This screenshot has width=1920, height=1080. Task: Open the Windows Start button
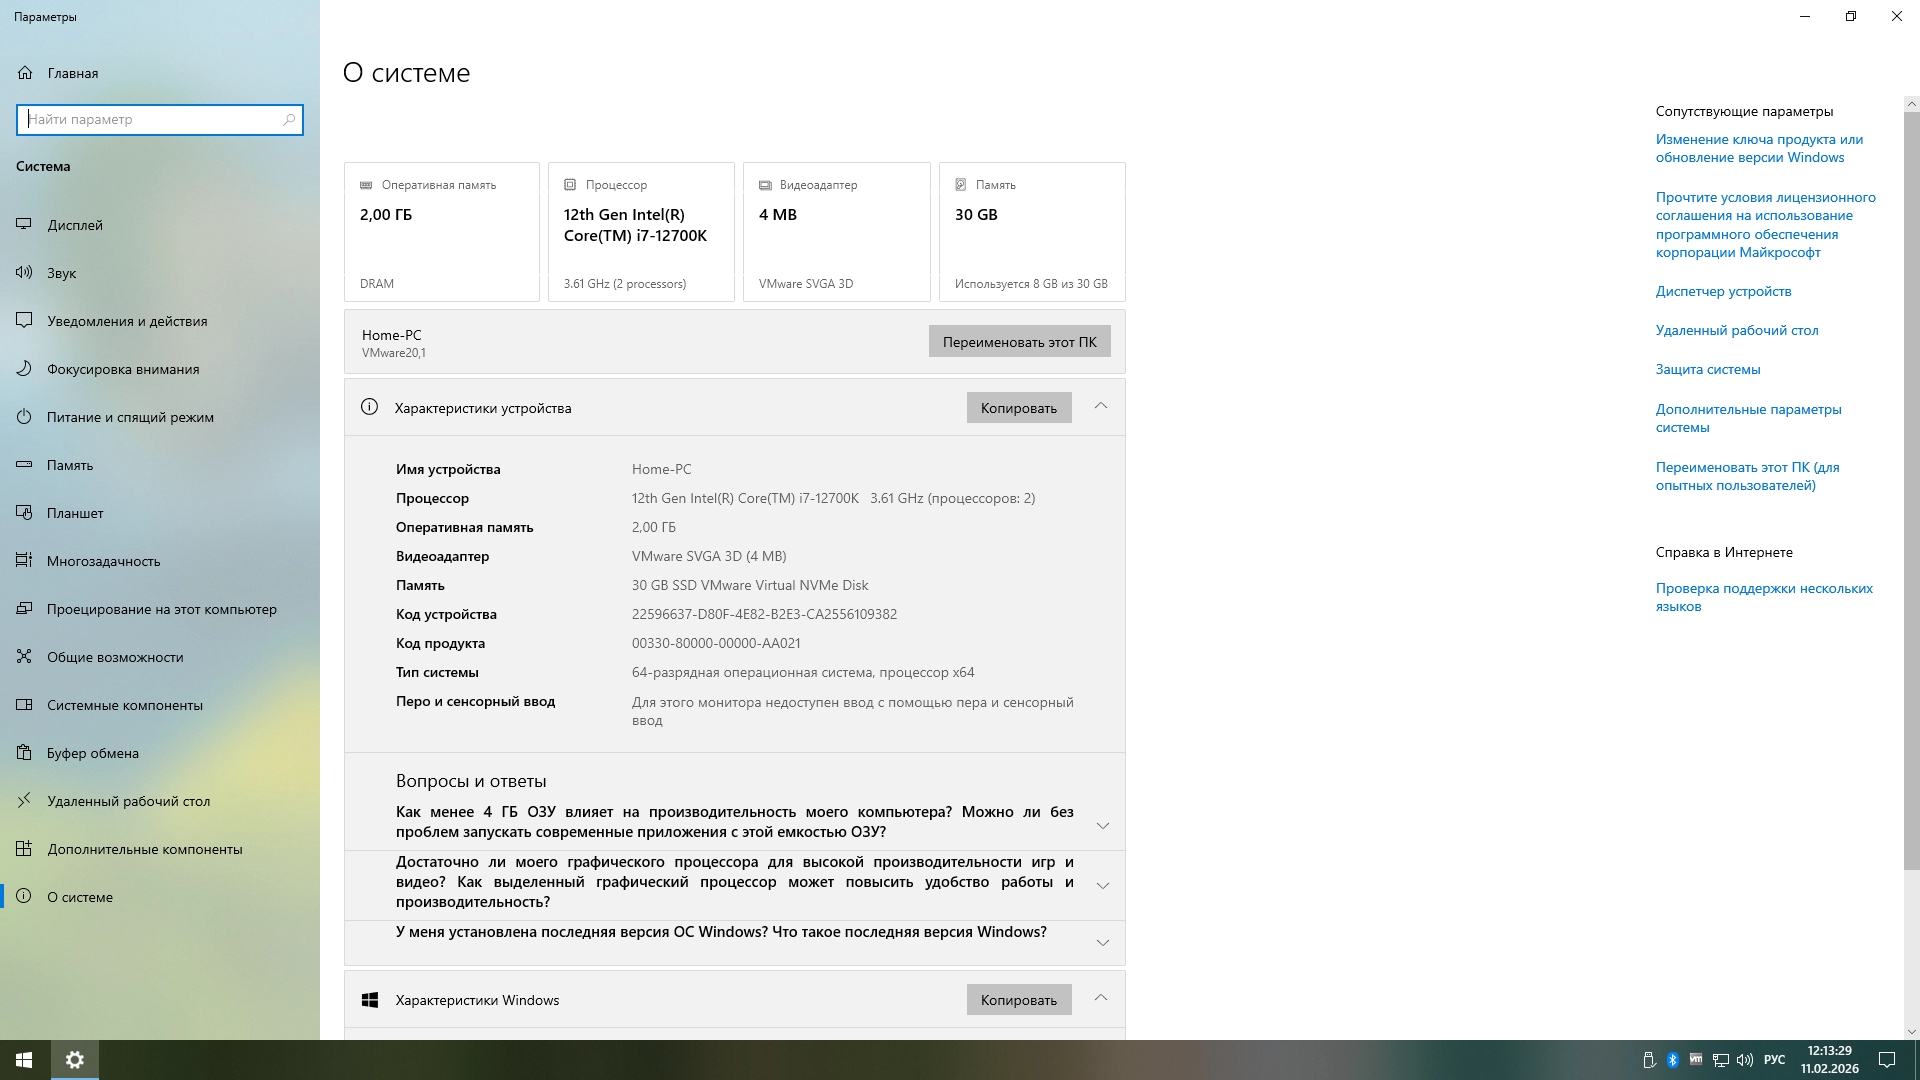[x=24, y=1060]
